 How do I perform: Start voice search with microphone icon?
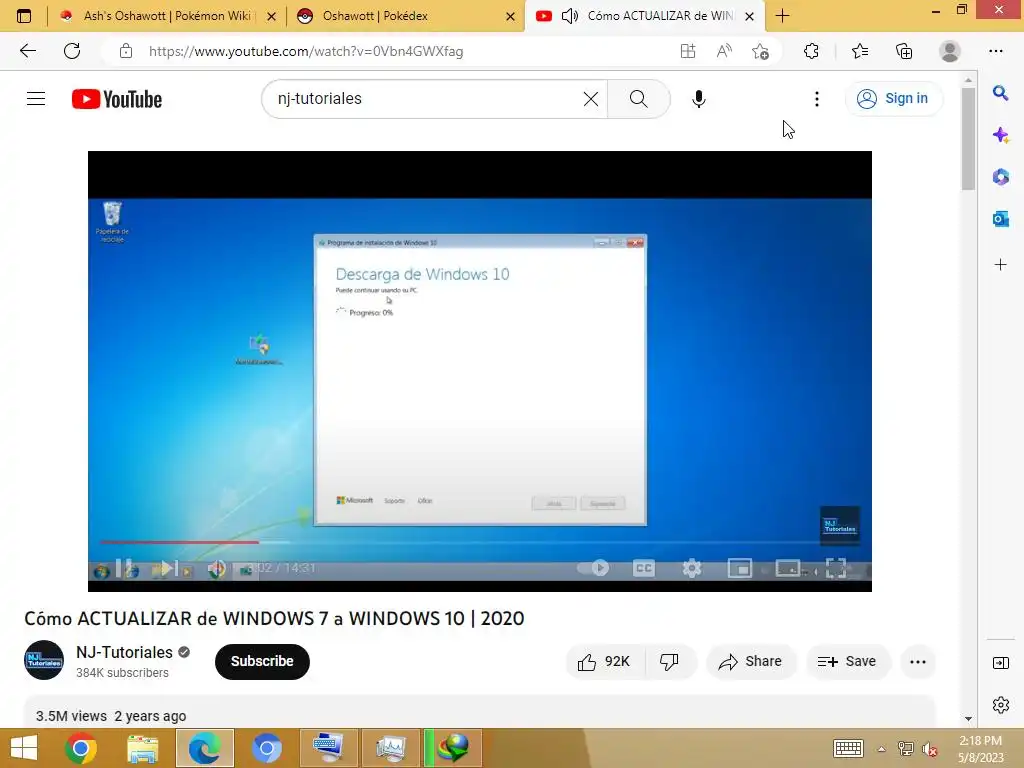698,99
